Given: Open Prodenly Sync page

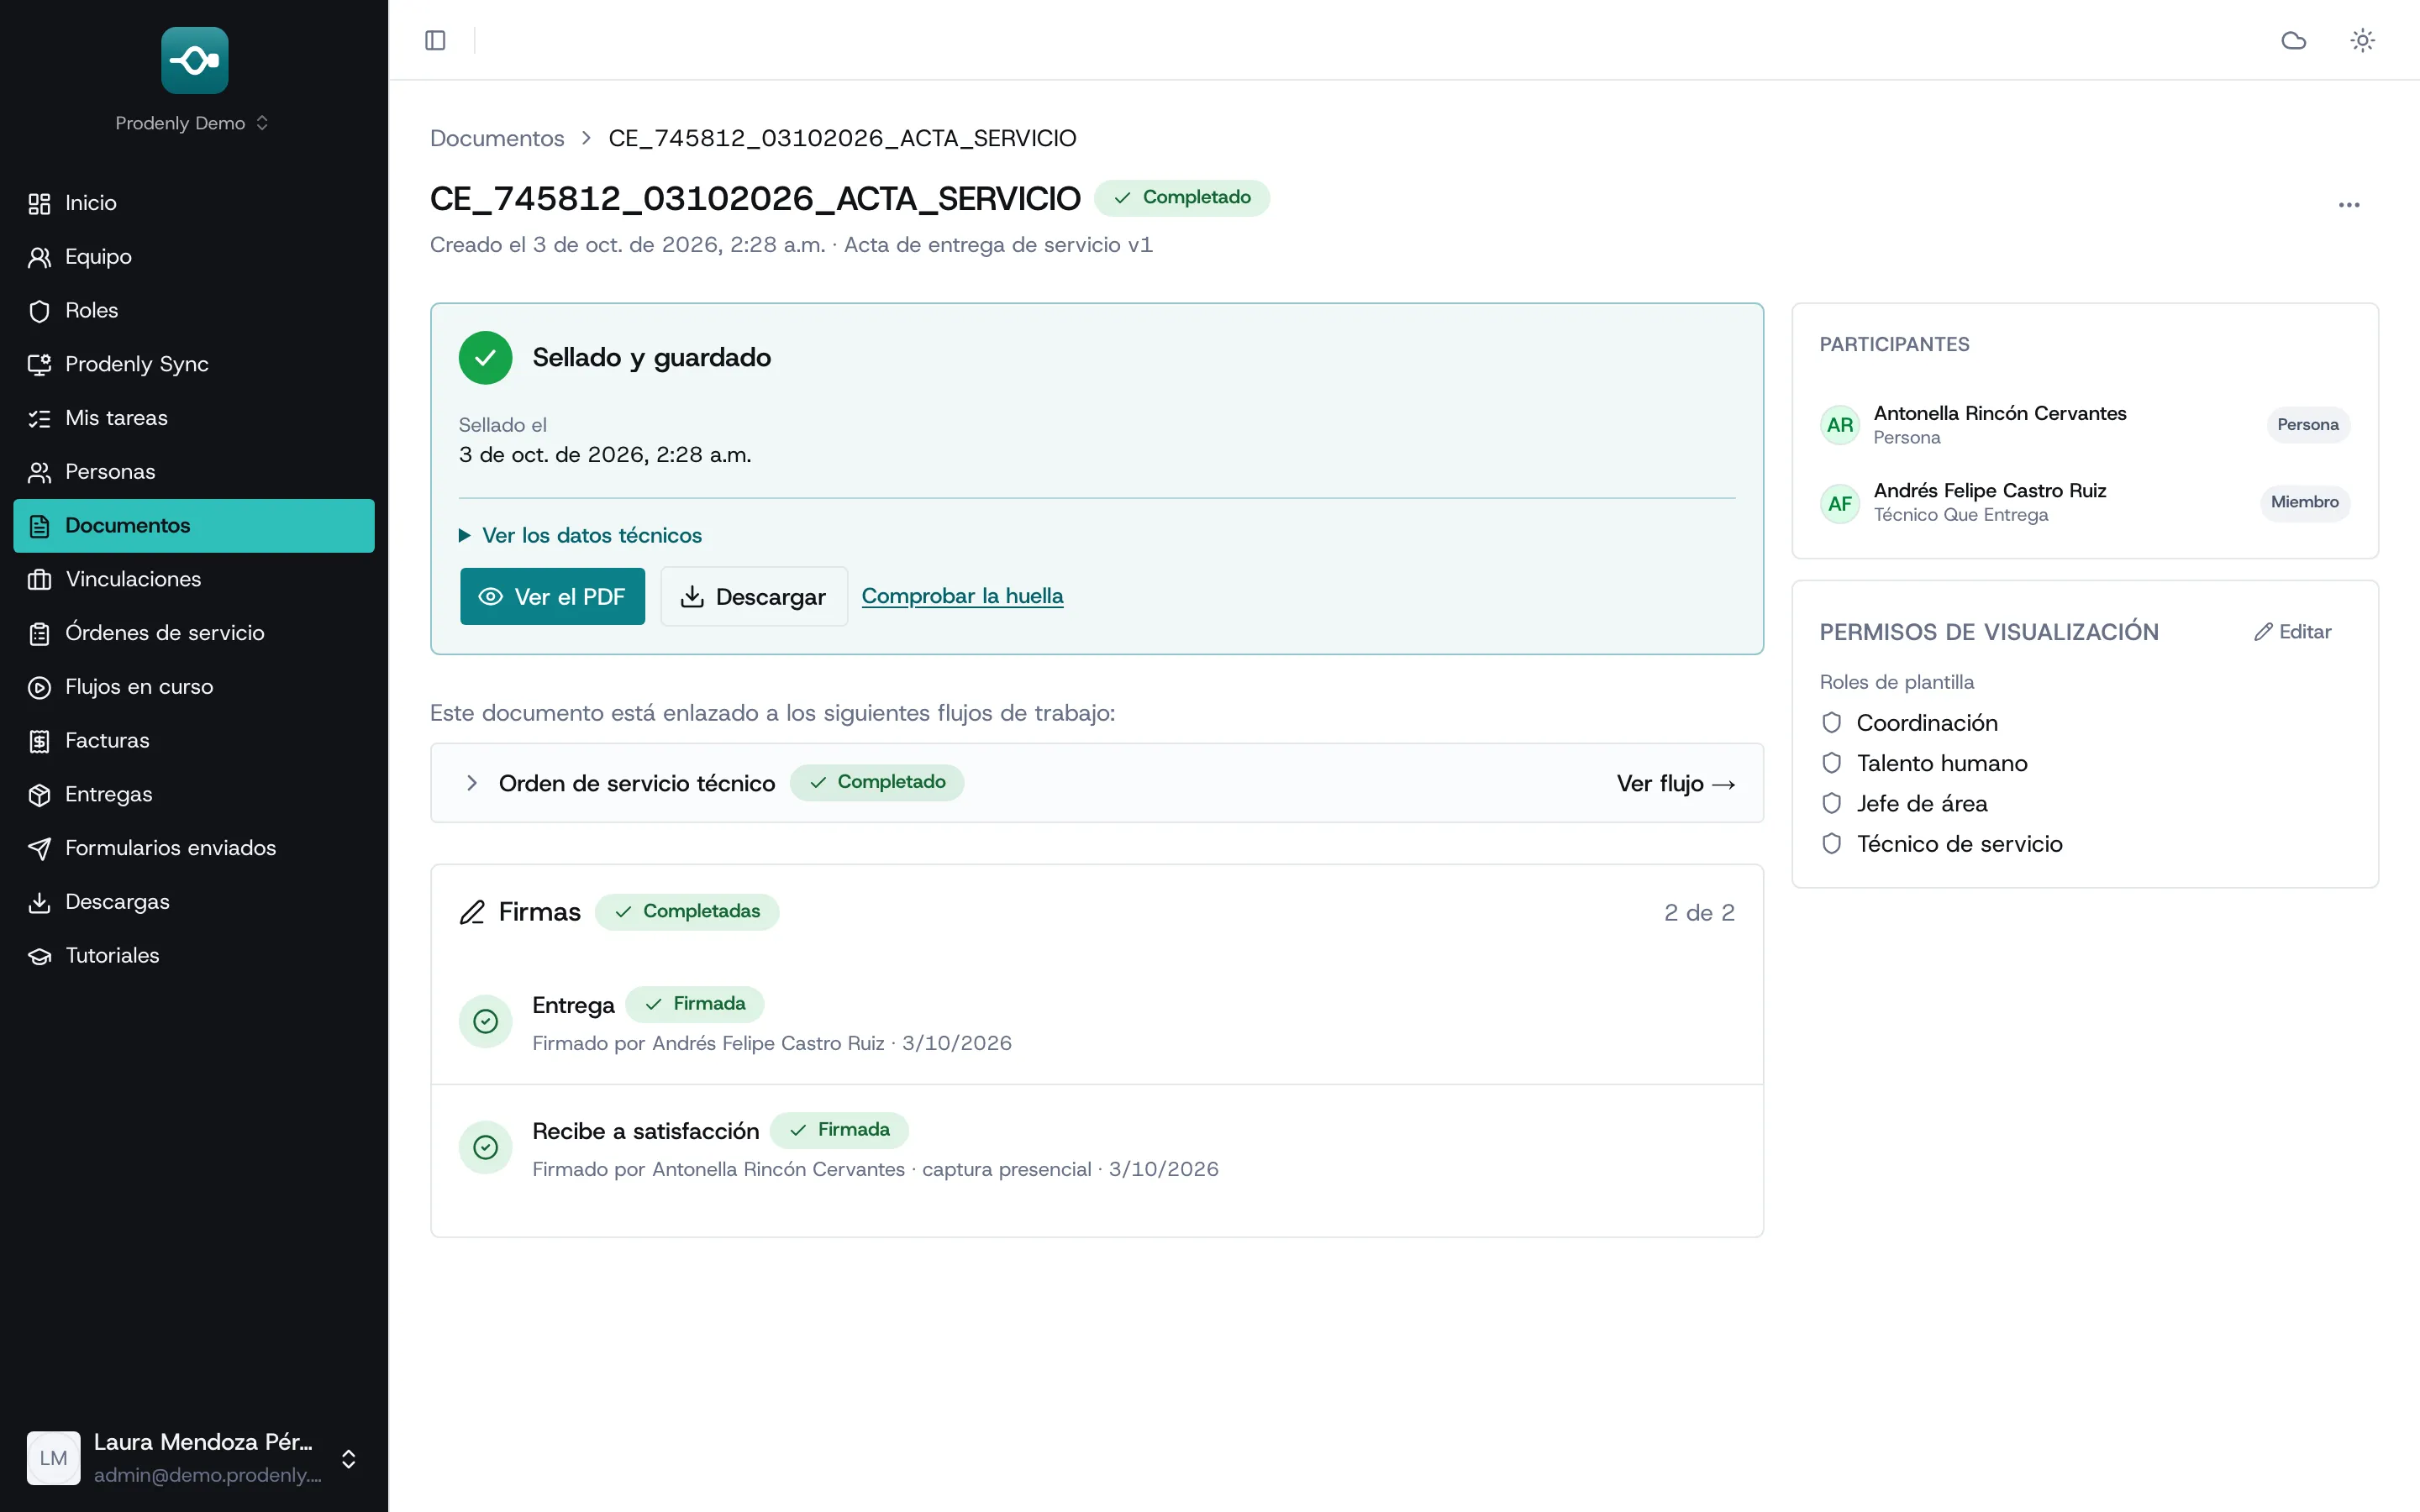Looking at the screenshot, I should pyautogui.click(x=194, y=364).
